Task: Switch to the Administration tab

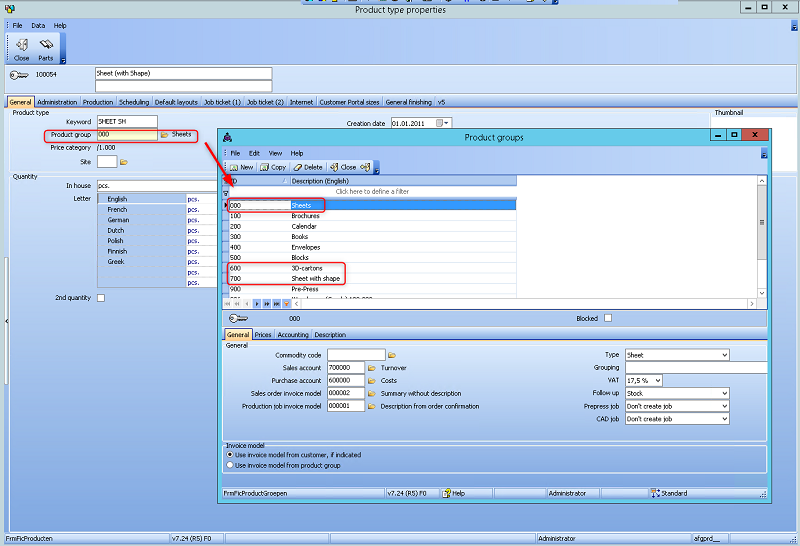Action: tap(57, 102)
